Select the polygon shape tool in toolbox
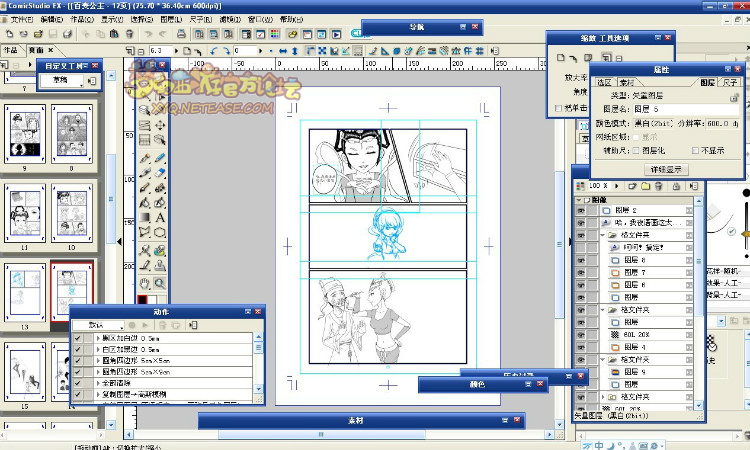Image resolution: width=750 pixels, height=450 pixels. point(160,232)
